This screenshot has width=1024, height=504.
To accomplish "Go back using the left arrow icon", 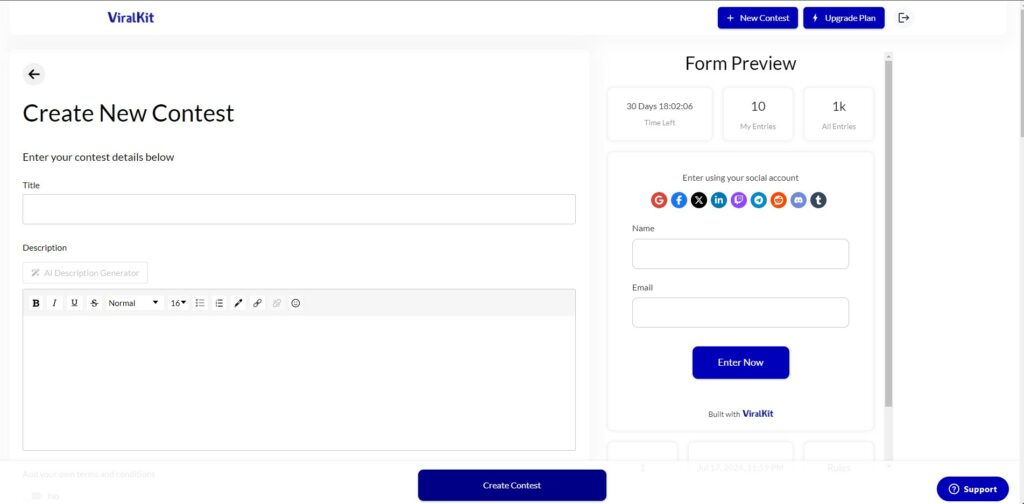I will click(34, 74).
